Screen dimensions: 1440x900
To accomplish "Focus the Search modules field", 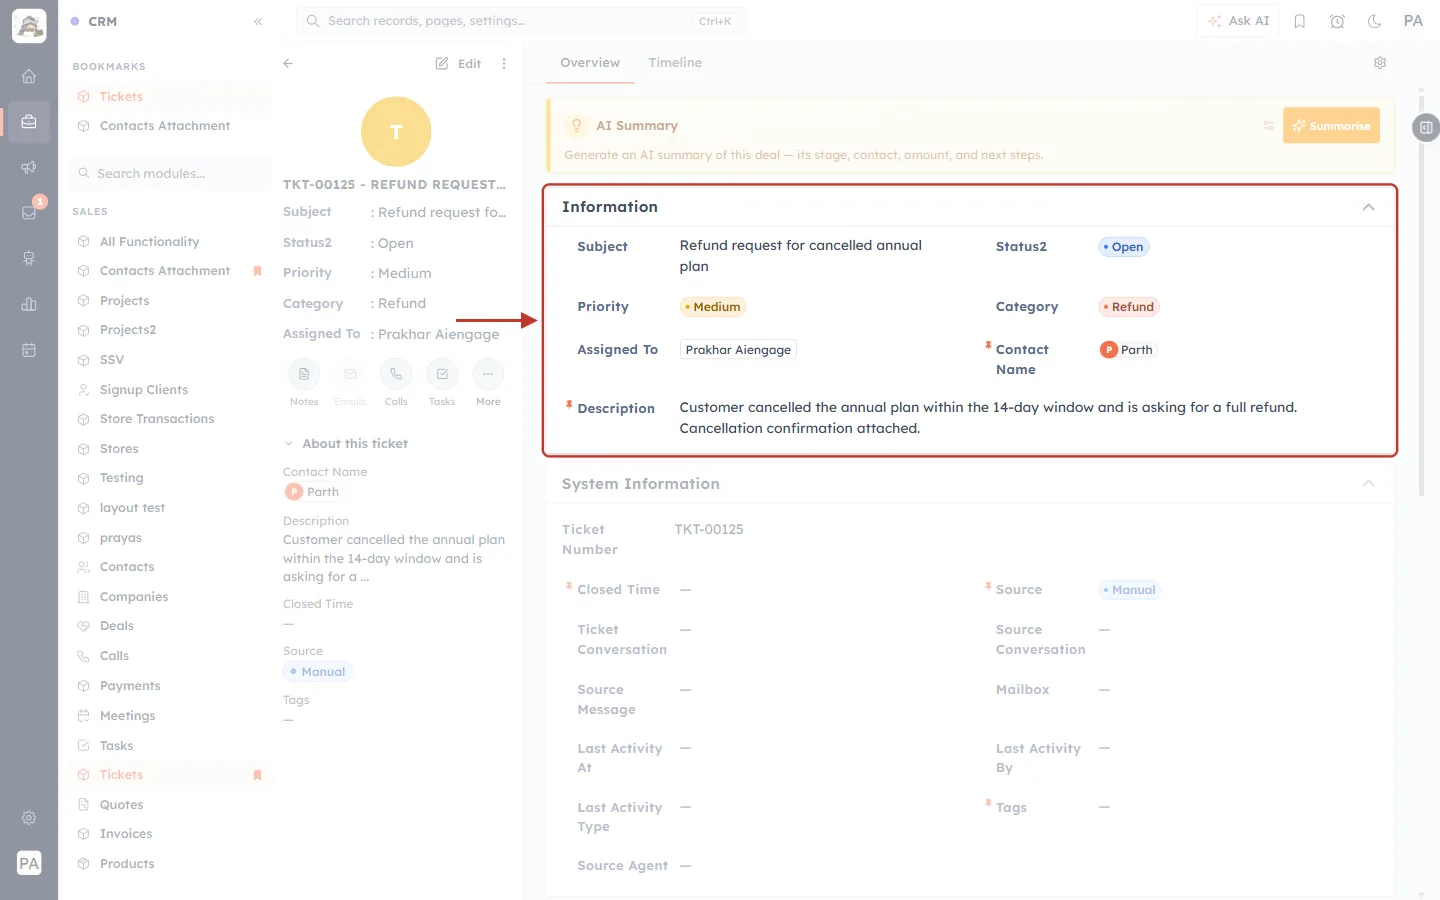I will tap(171, 174).
